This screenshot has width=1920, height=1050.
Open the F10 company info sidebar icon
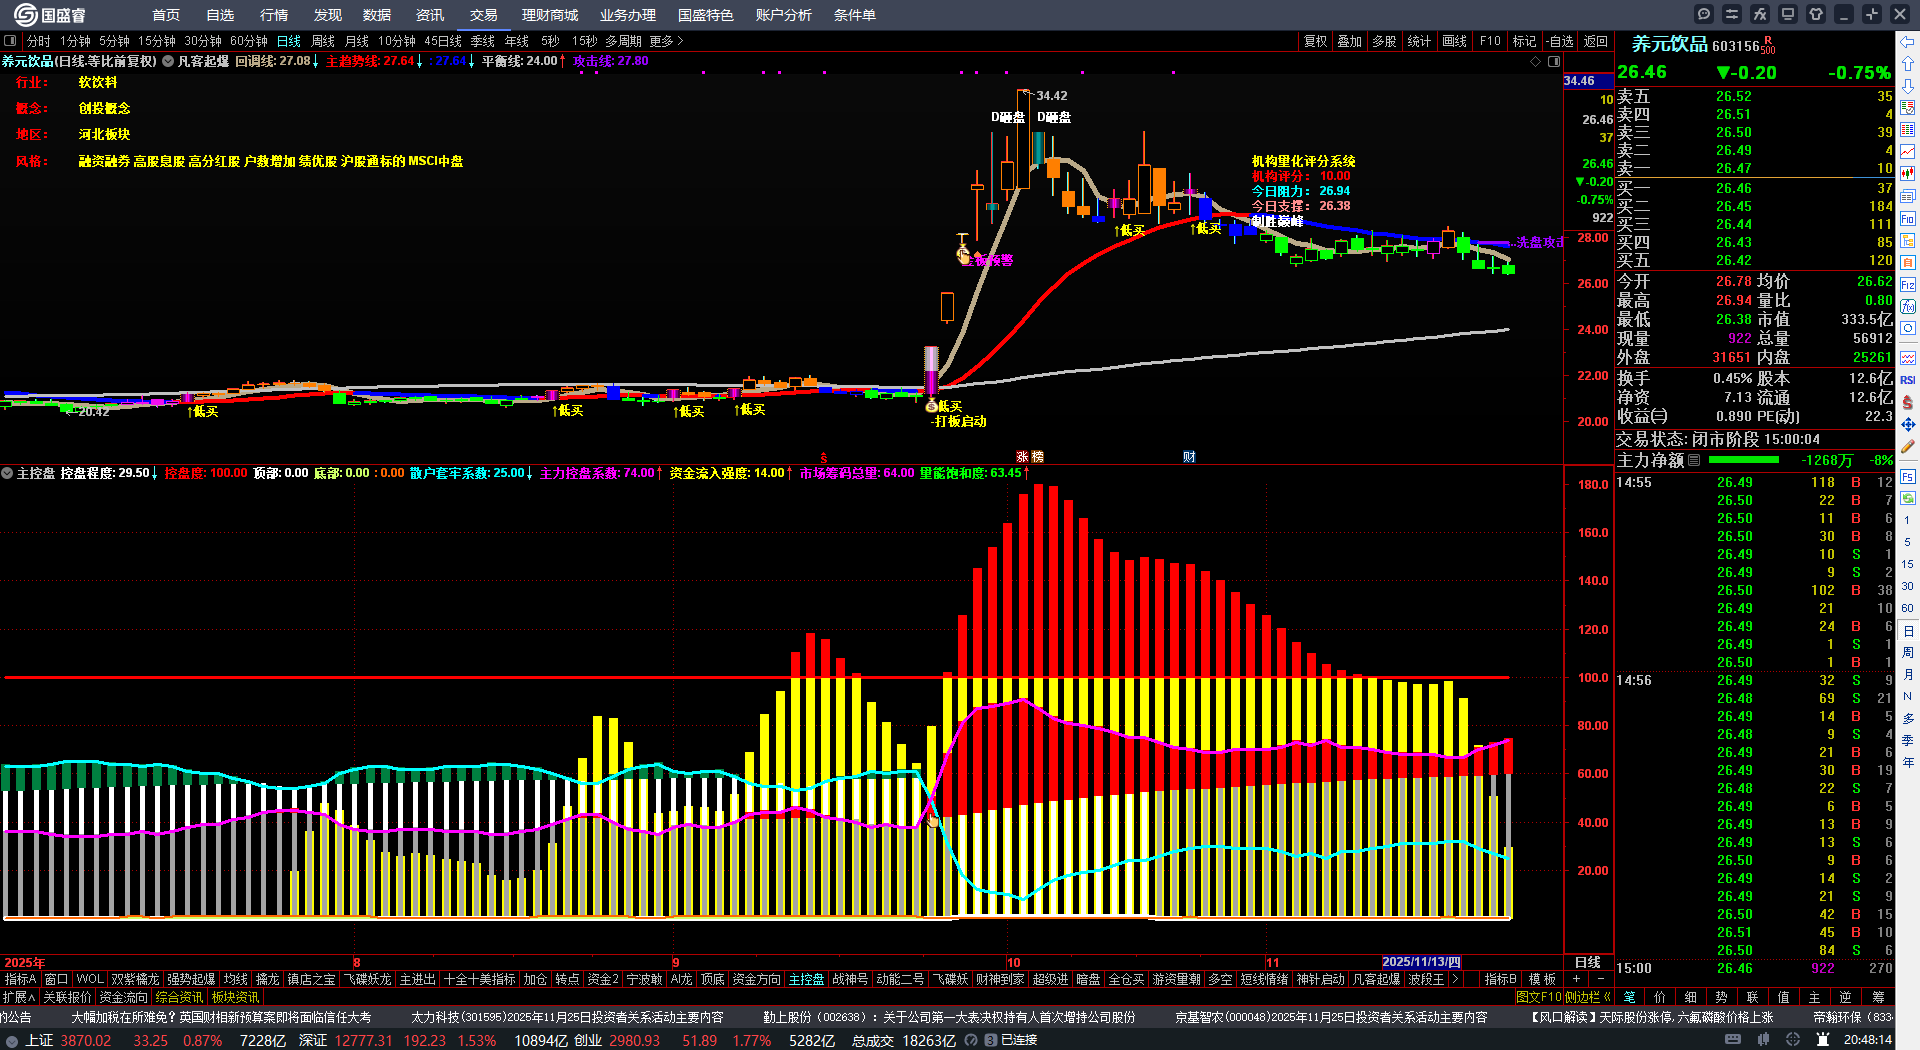click(1908, 218)
